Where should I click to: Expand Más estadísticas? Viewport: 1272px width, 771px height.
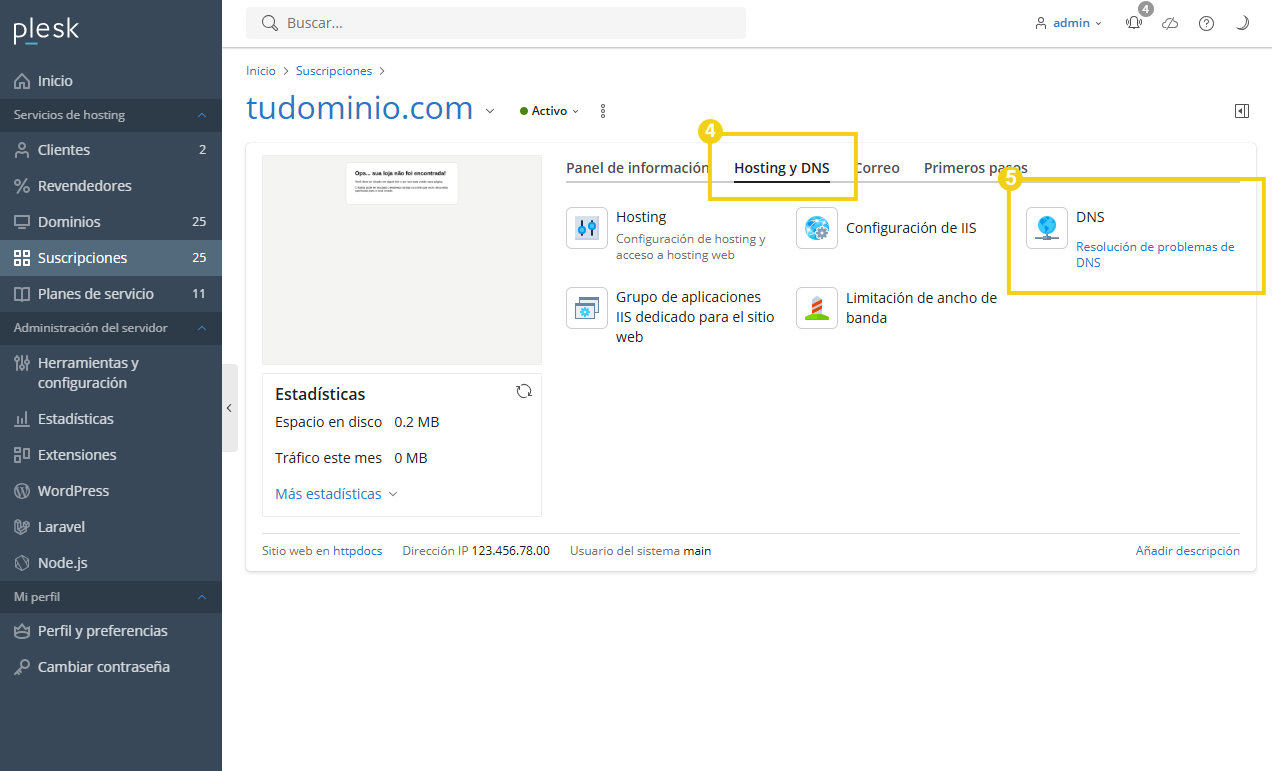pyautogui.click(x=336, y=494)
